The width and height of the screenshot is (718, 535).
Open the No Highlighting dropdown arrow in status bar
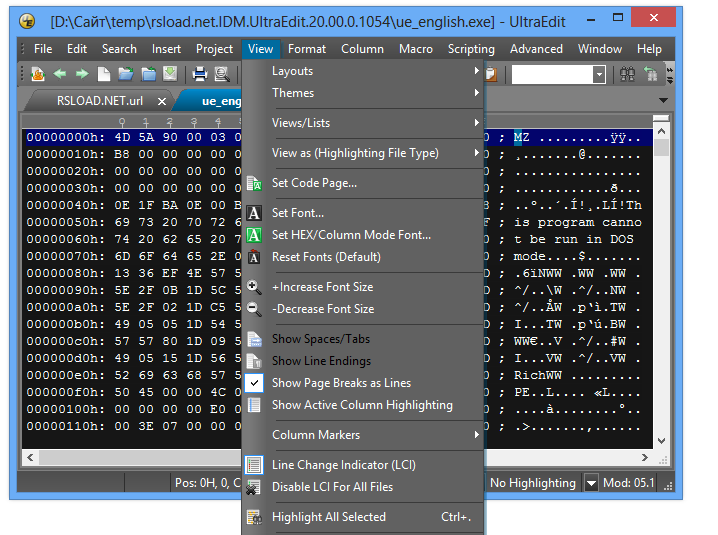coord(592,483)
